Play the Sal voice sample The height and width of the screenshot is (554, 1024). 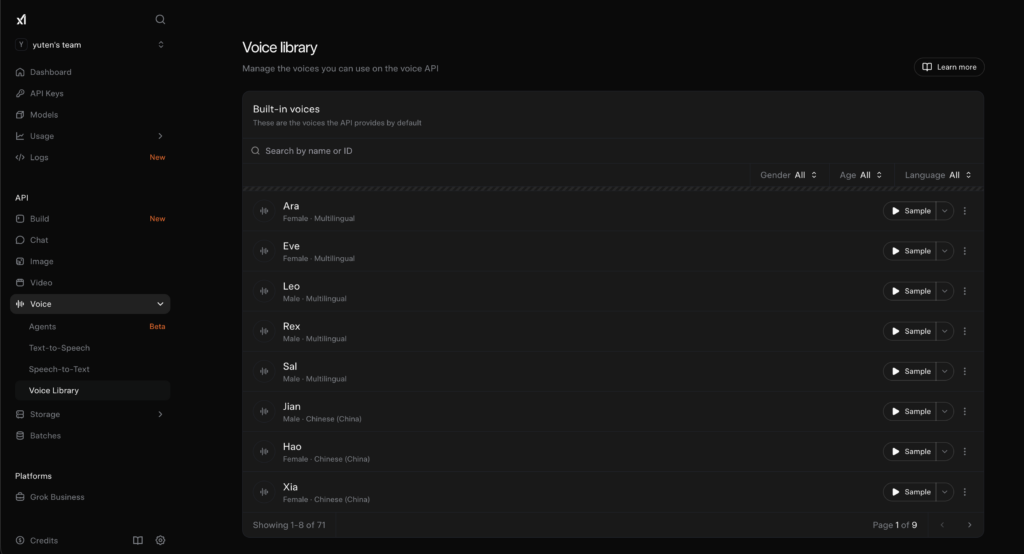[x=910, y=371]
